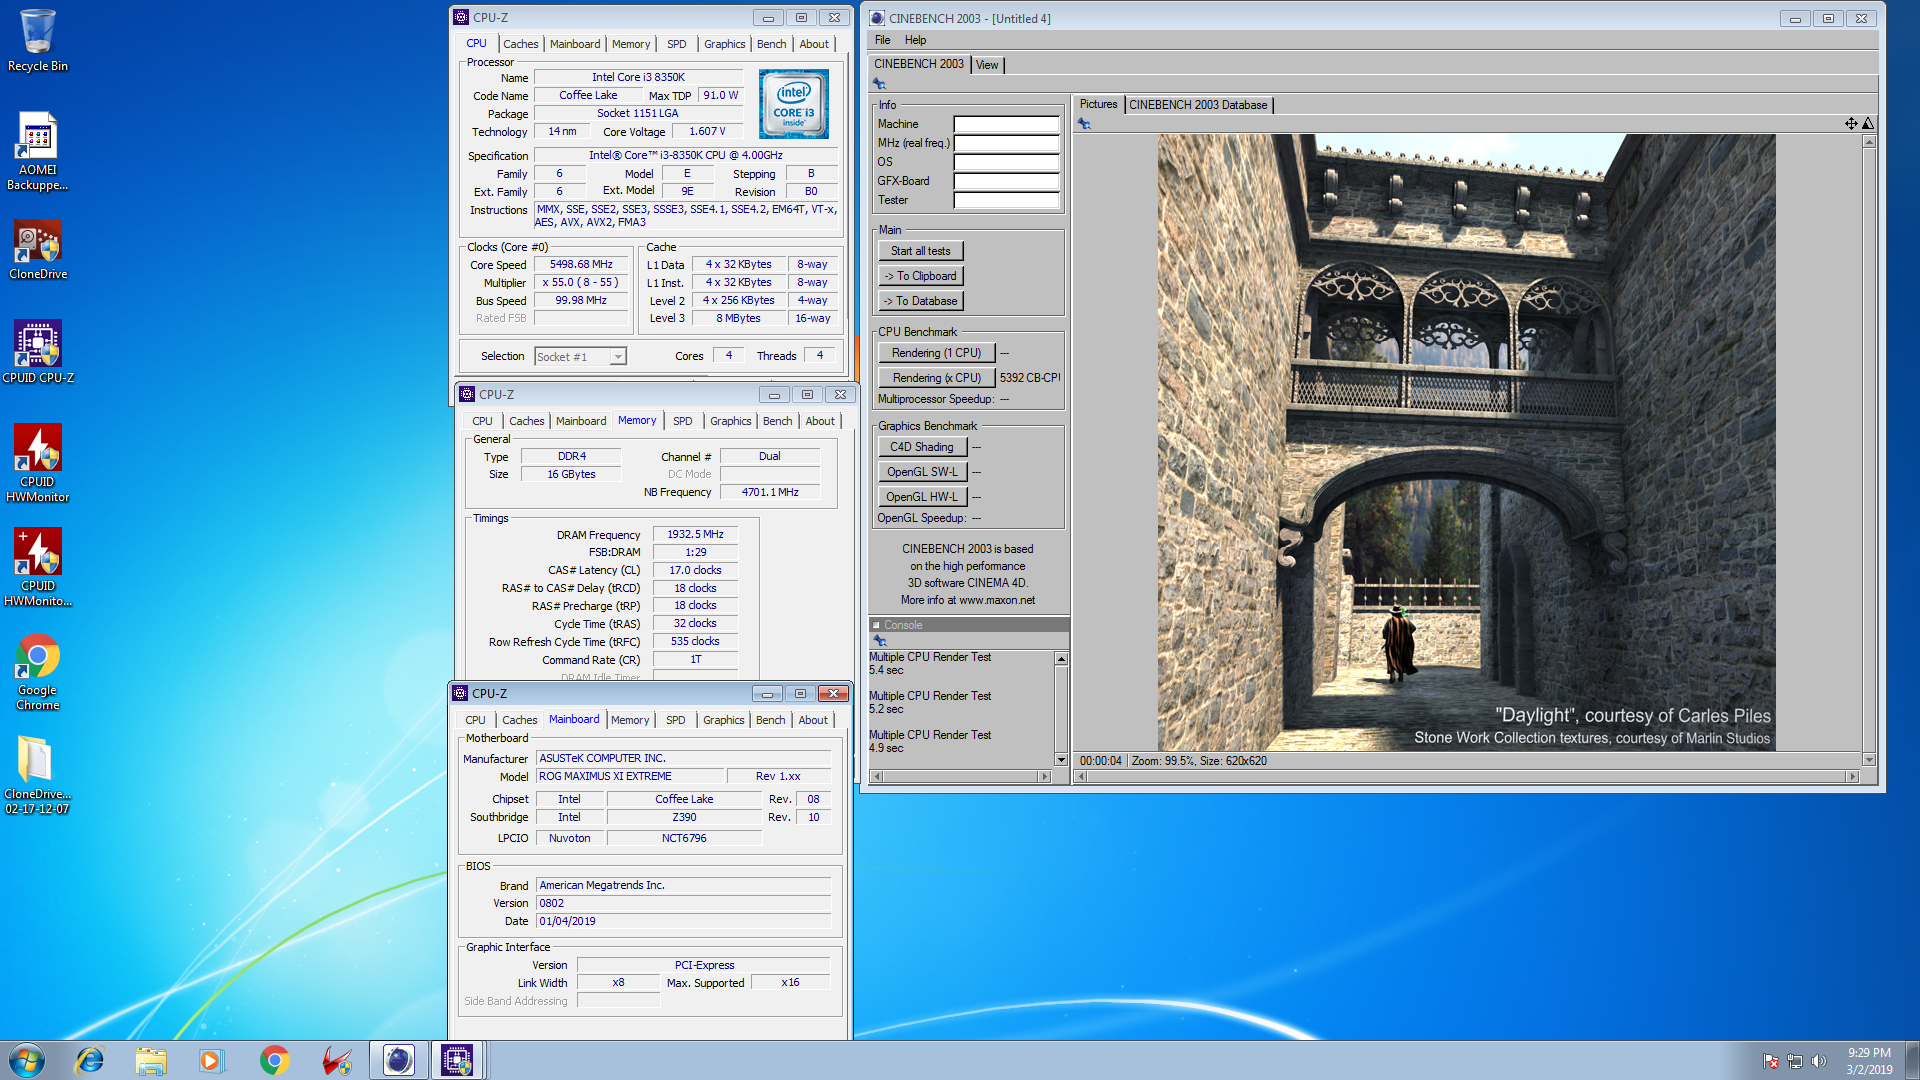Open the network icon in system tray
This screenshot has width=1920, height=1080.
pos(1795,1061)
